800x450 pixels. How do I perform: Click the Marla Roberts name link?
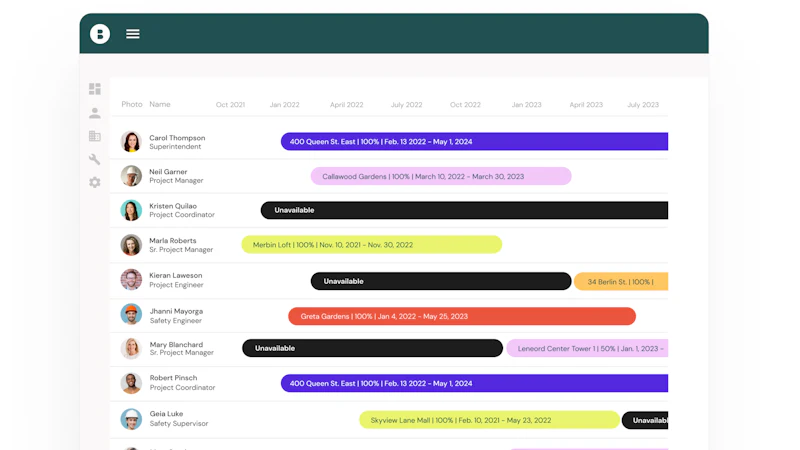(x=173, y=241)
